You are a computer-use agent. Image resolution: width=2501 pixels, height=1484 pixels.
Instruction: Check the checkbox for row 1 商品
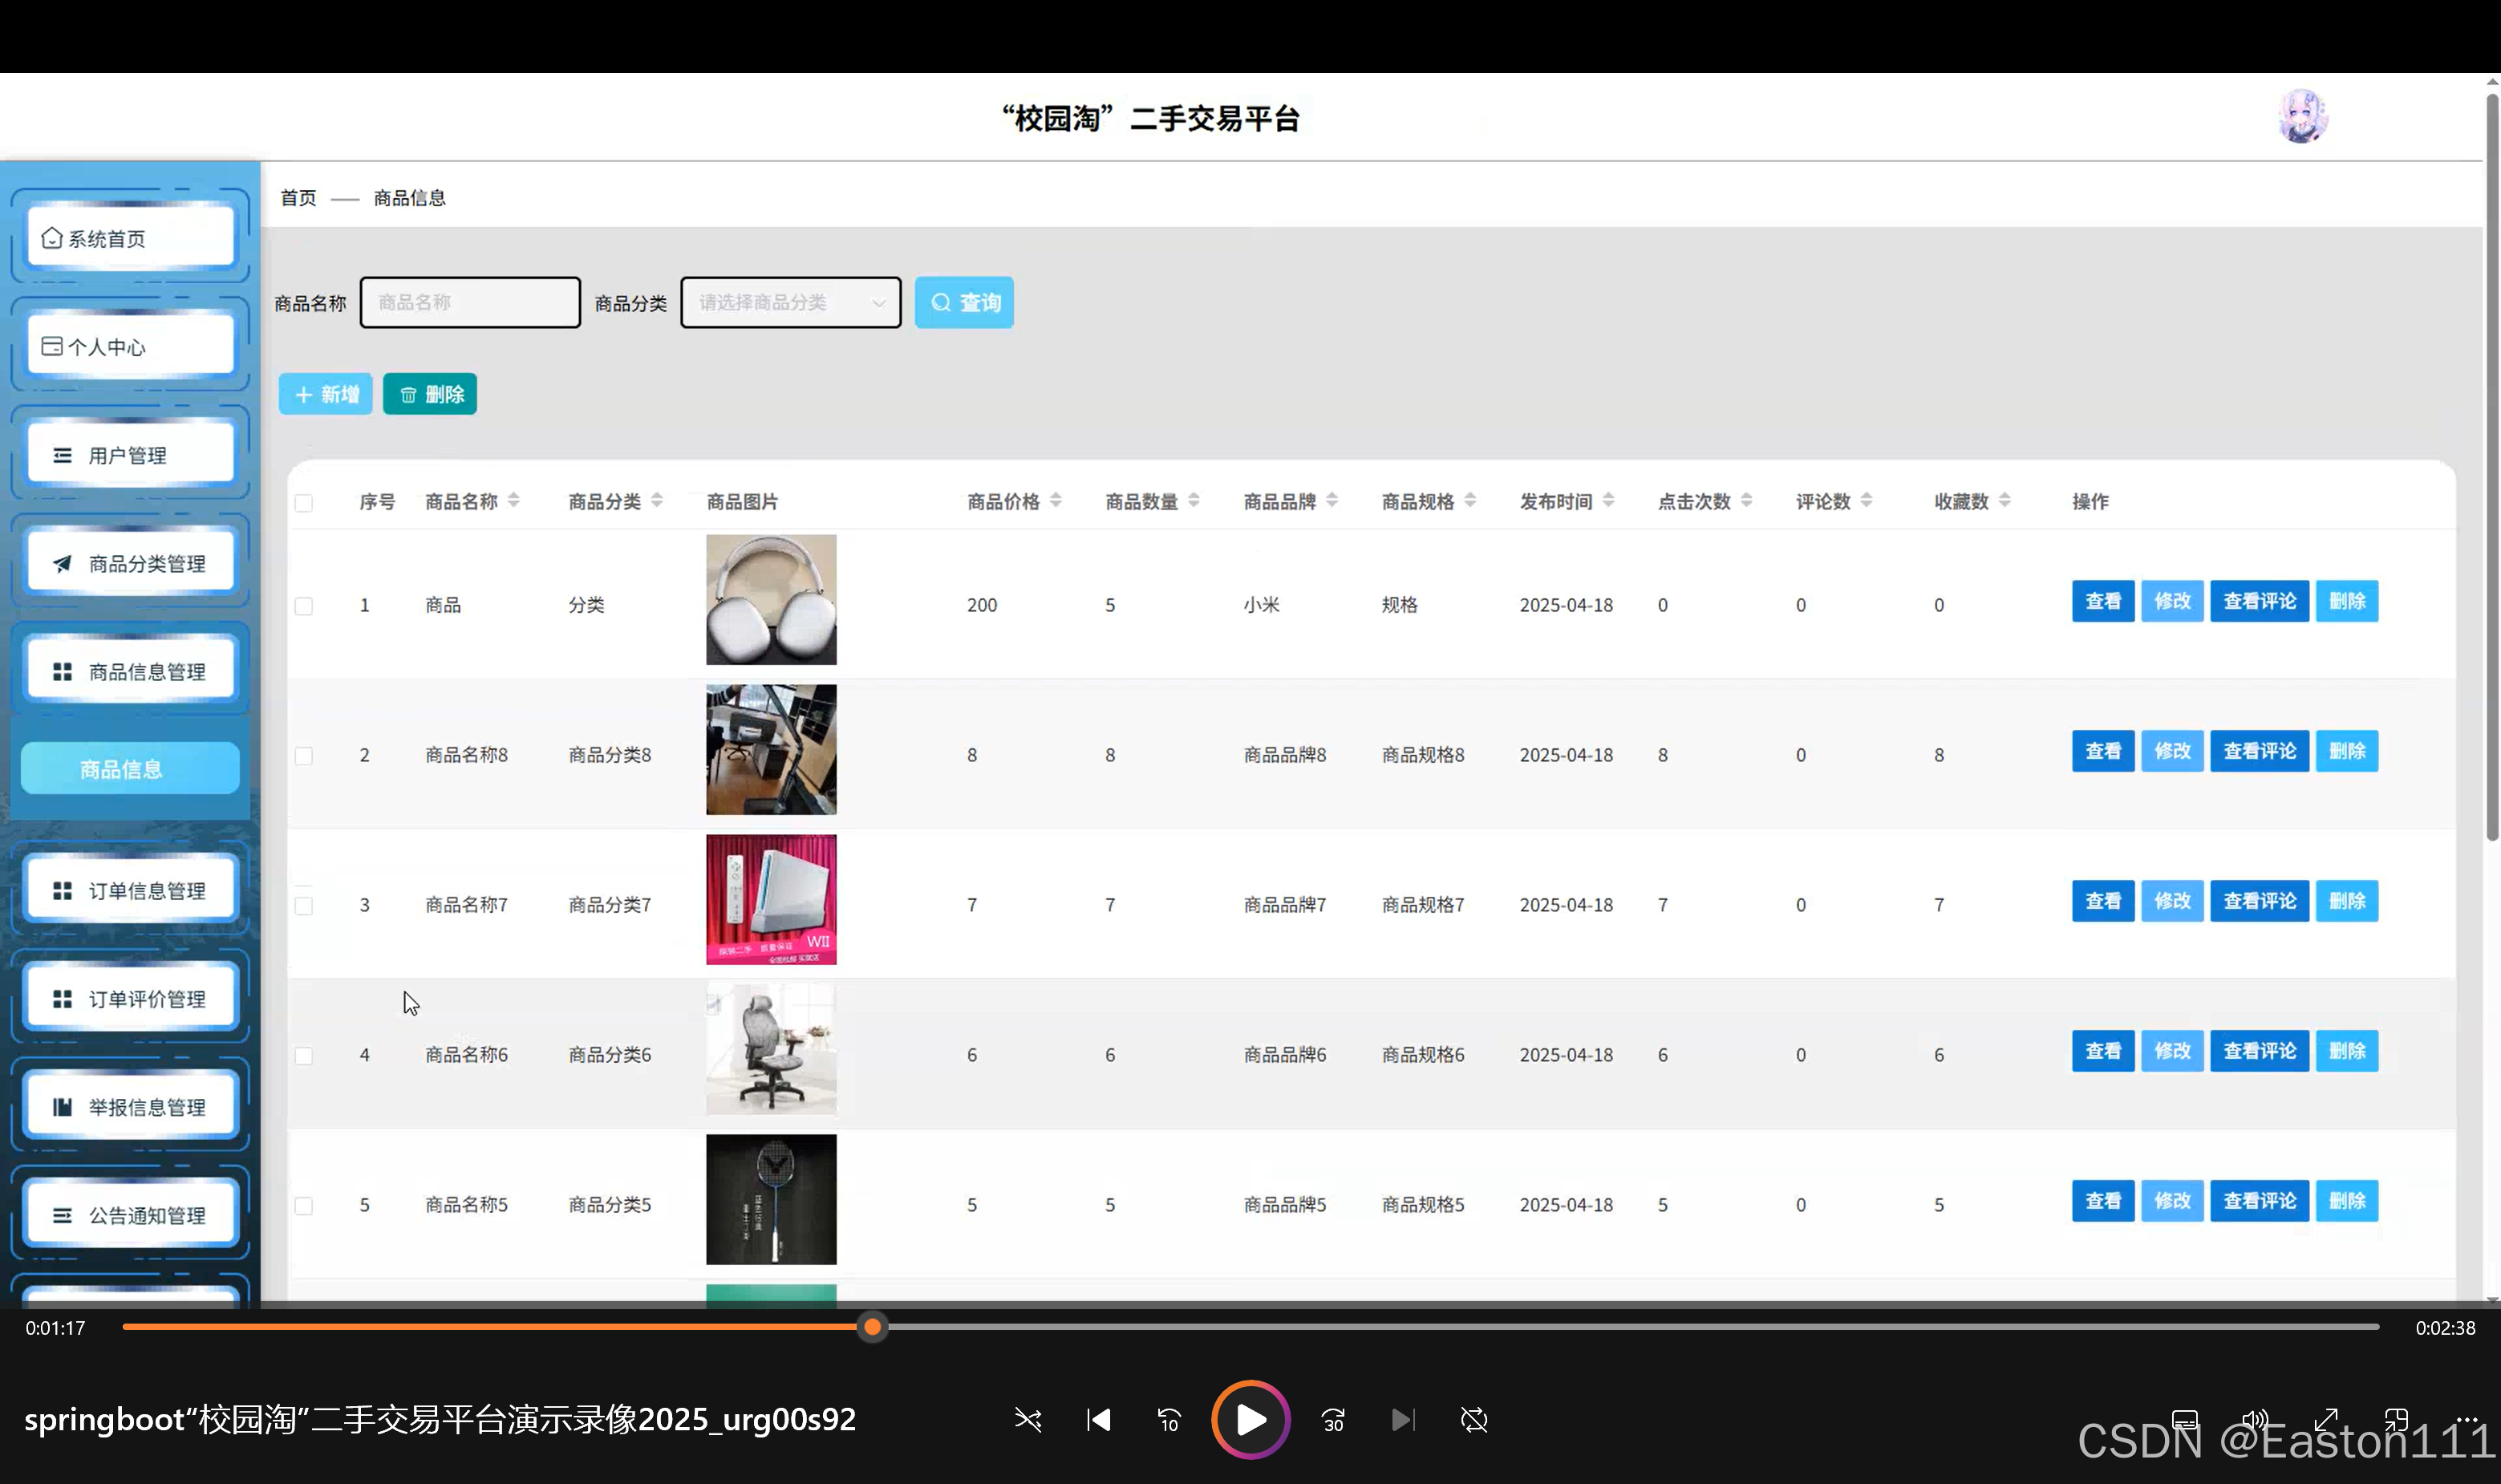click(304, 606)
